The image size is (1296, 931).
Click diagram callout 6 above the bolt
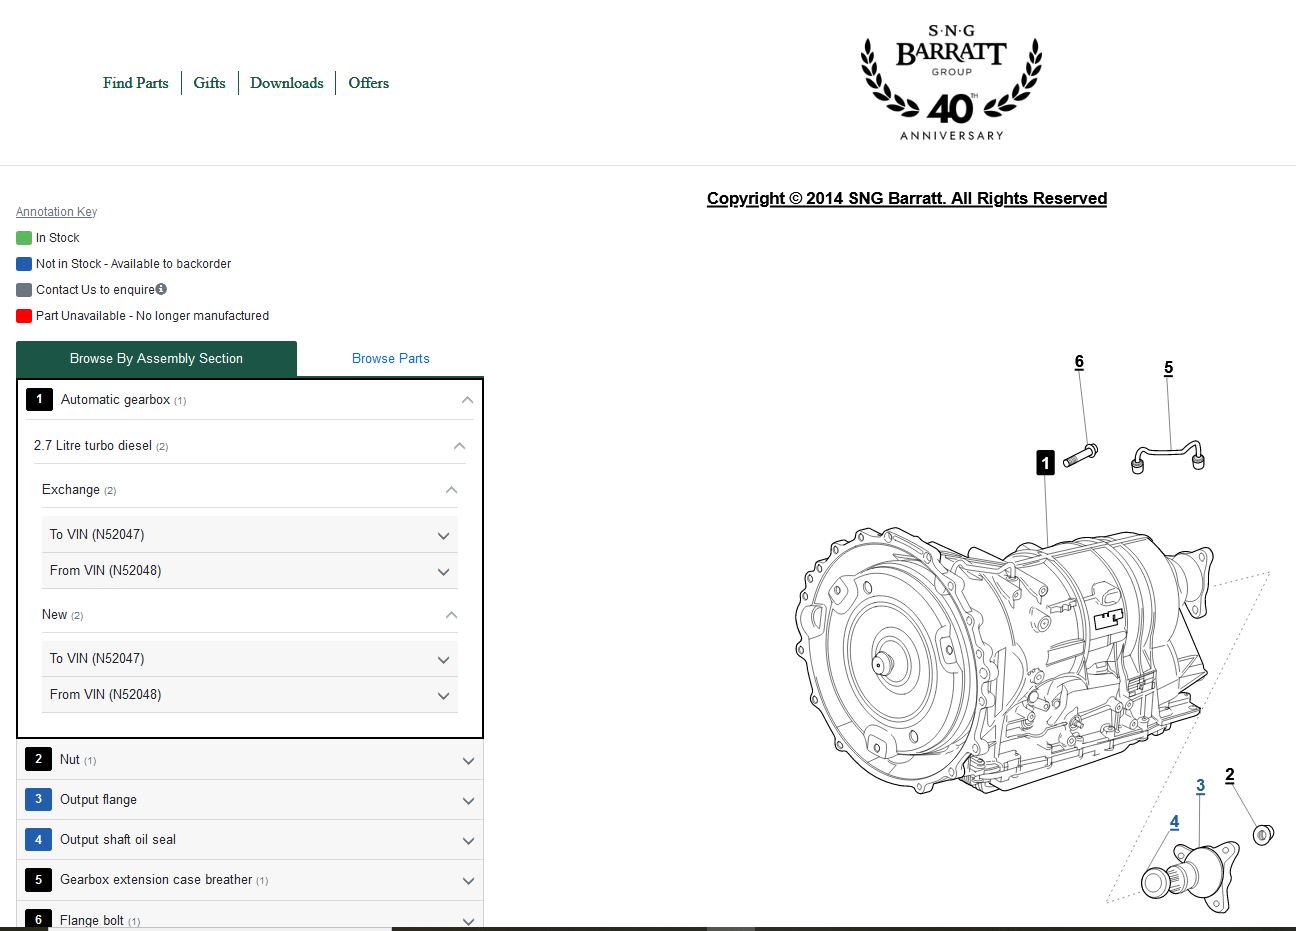pos(1079,362)
